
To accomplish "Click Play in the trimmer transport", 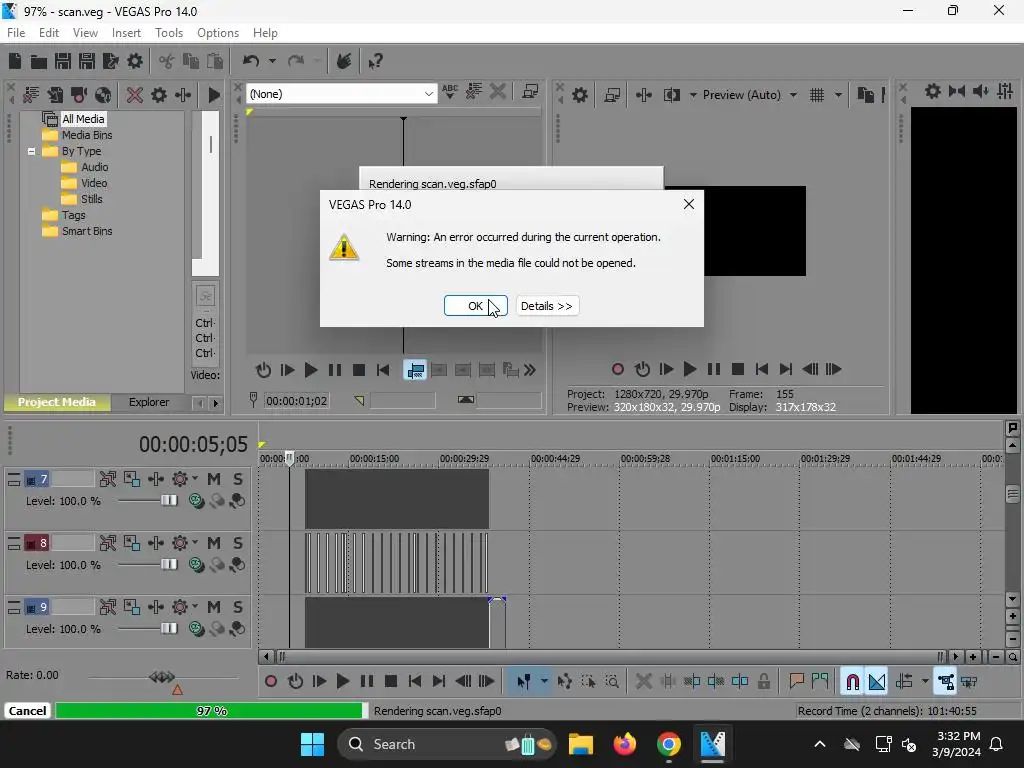I will (x=311, y=370).
